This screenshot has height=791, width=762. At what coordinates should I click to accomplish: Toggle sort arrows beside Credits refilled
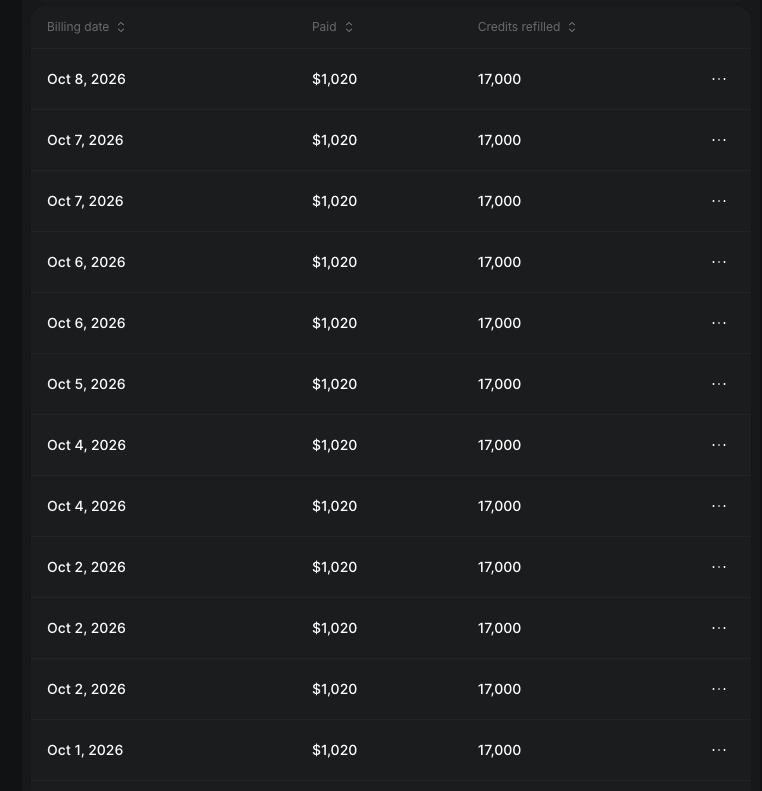pos(572,27)
